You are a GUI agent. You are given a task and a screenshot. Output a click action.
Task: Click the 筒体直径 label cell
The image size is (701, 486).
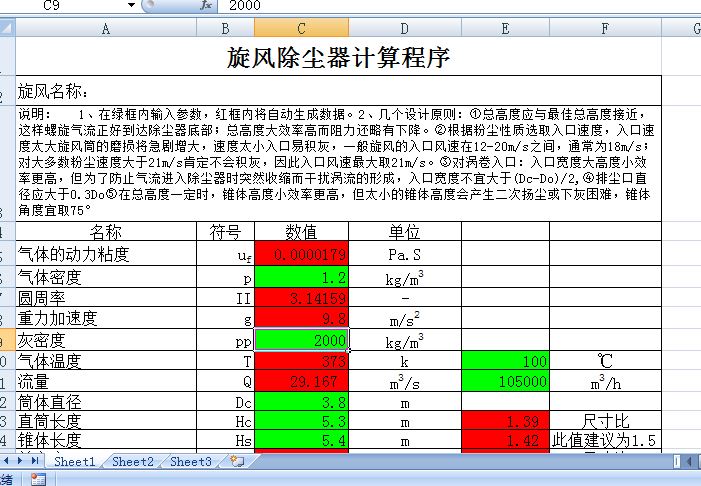[x=106, y=401]
